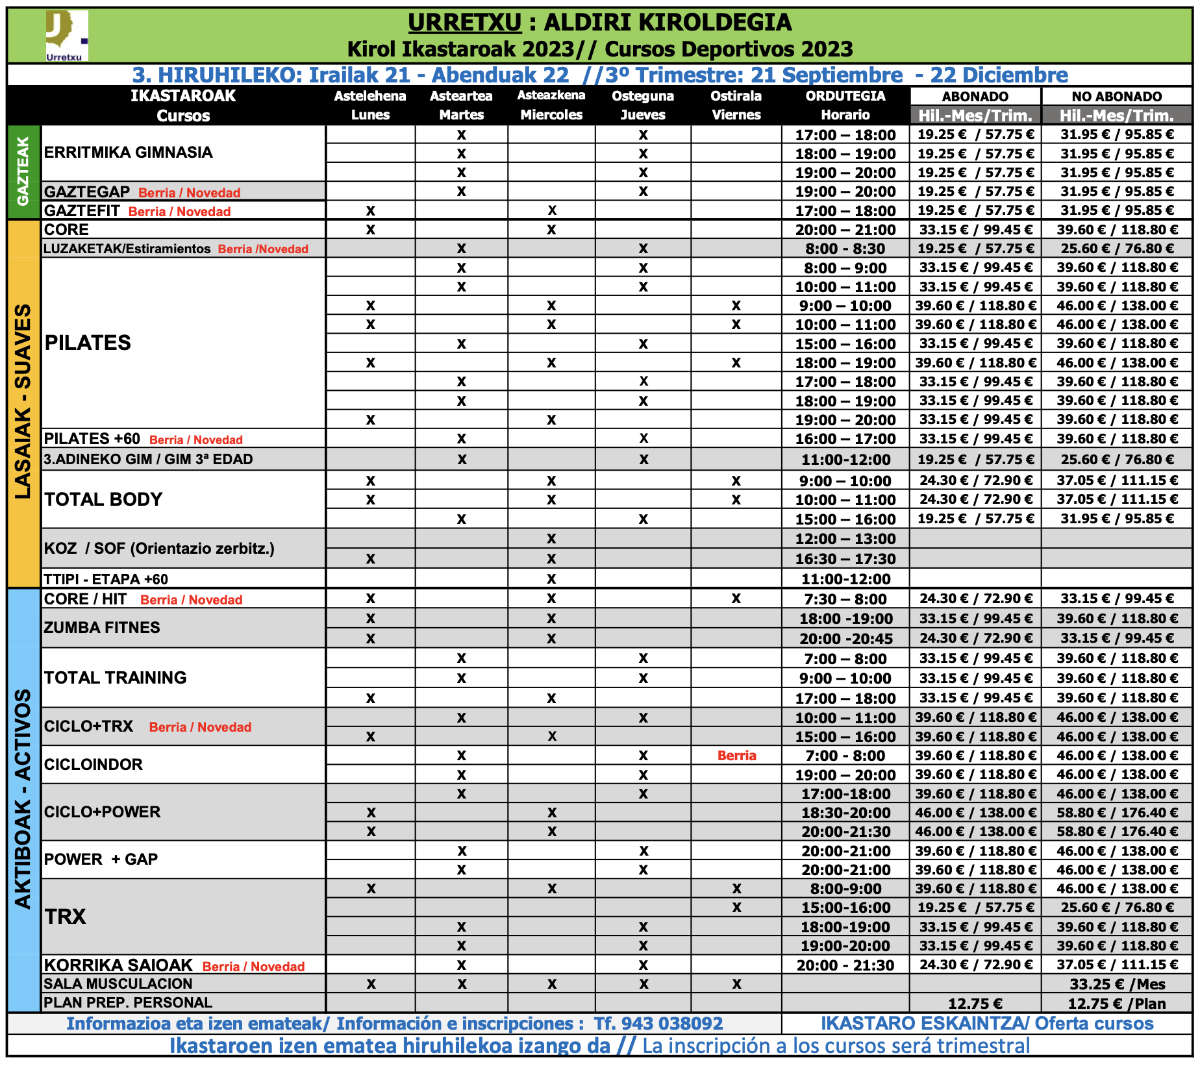Viewport: 1200px width, 1066px height.
Task: Click the '12:00 – 13:00' KOZ / SOF schedule
Action: pos(846,538)
